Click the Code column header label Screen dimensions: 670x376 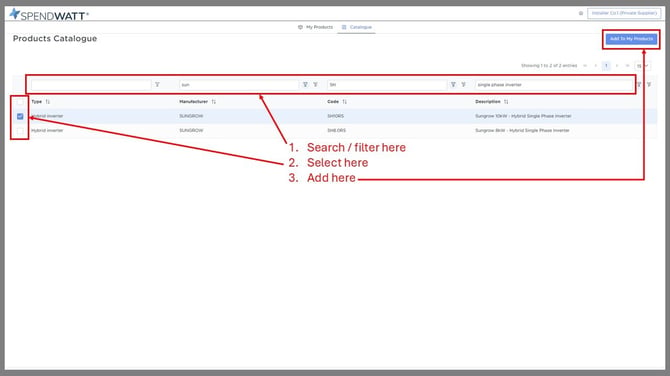coord(333,102)
